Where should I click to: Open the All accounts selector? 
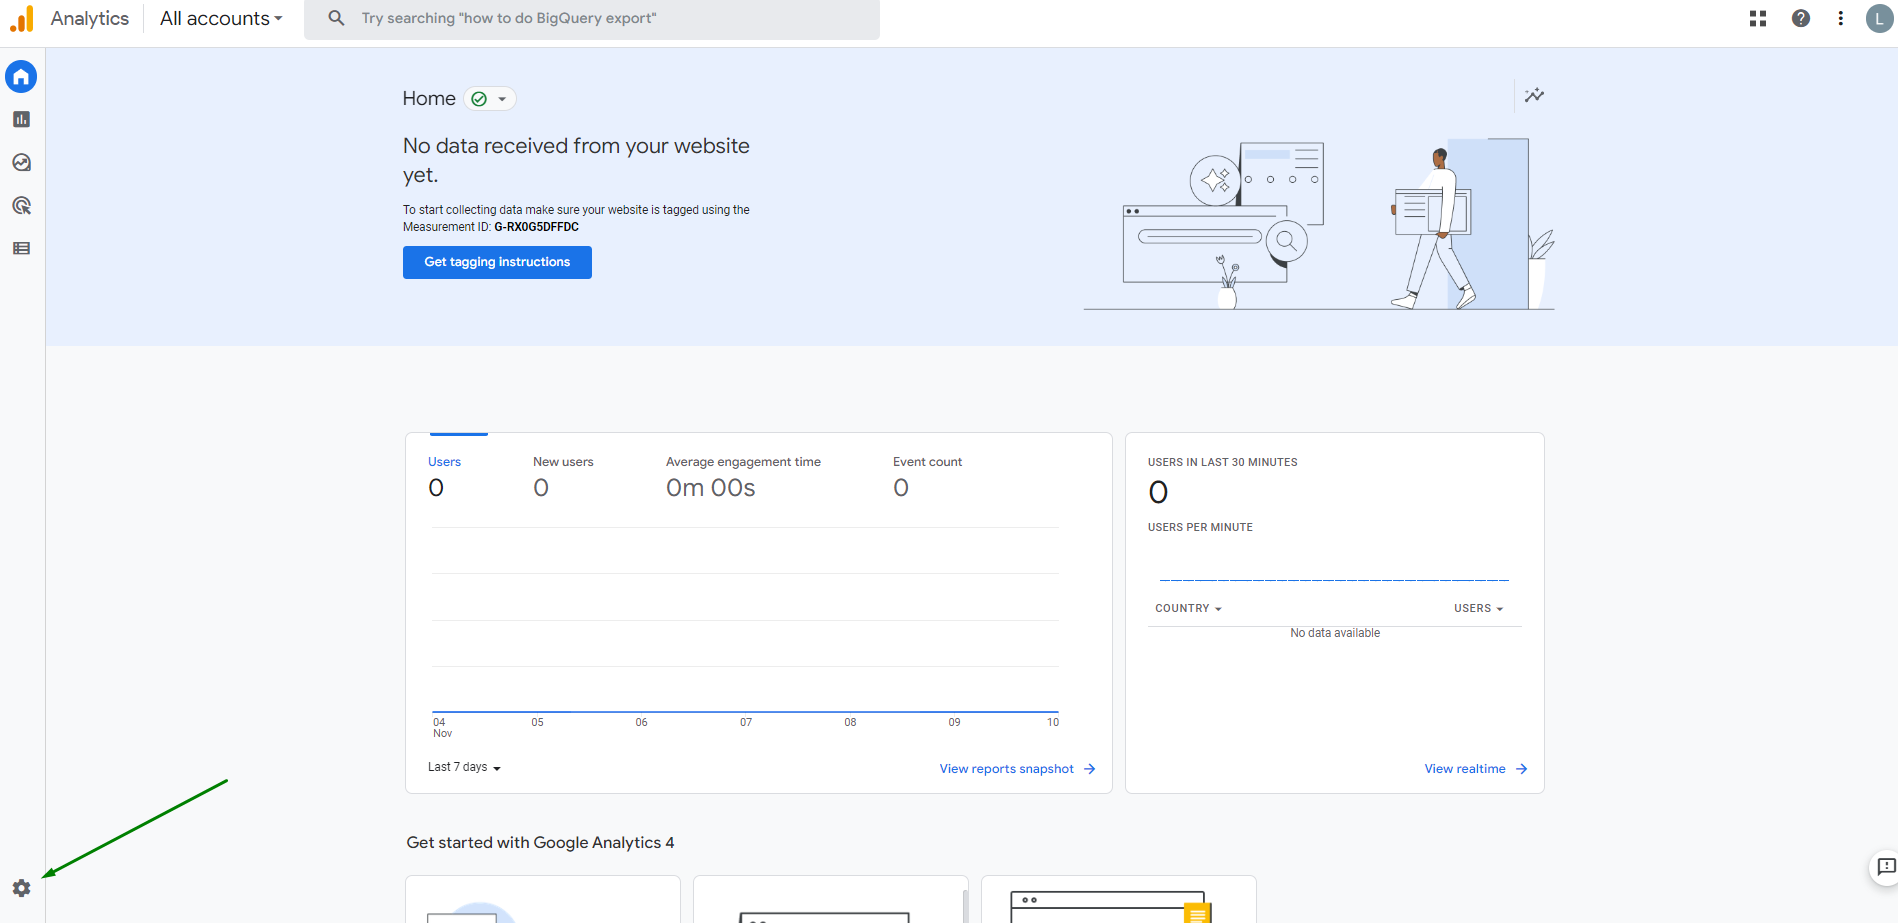tap(221, 18)
